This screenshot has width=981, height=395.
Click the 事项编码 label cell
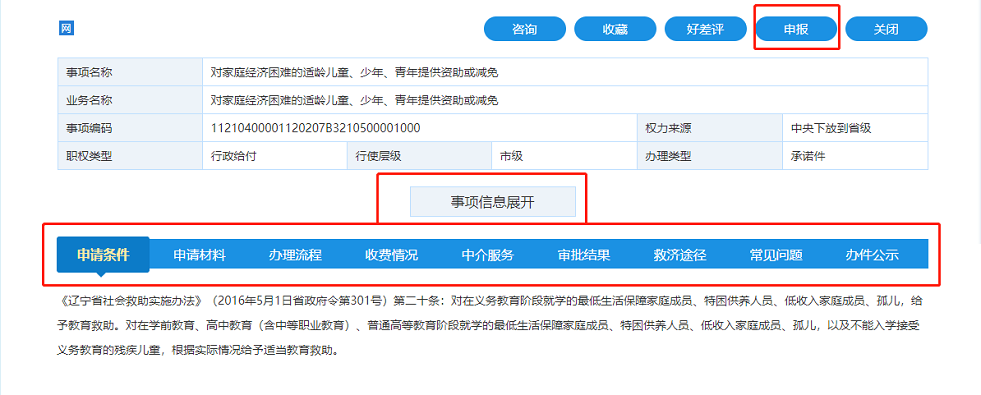[x=130, y=128]
